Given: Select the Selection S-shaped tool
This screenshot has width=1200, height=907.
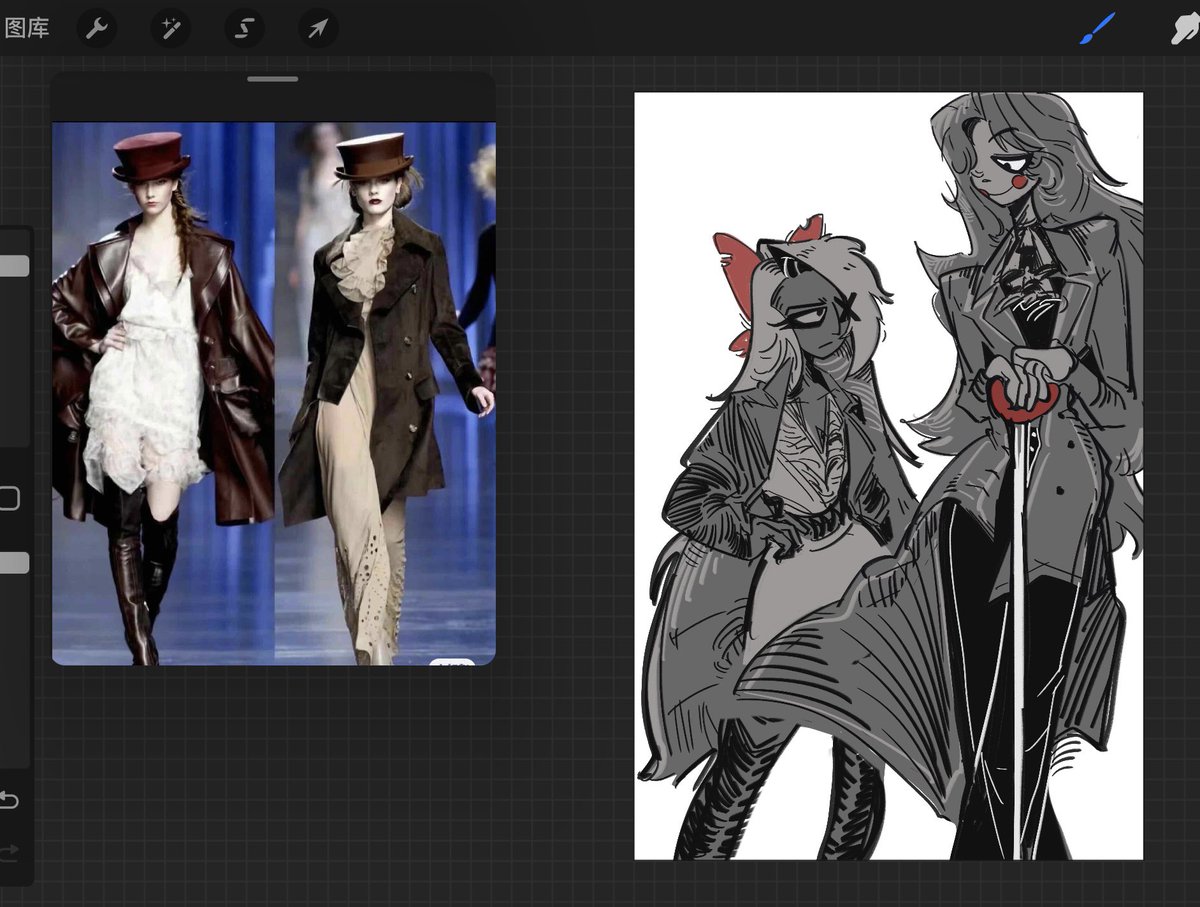Looking at the screenshot, I should pyautogui.click(x=244, y=28).
